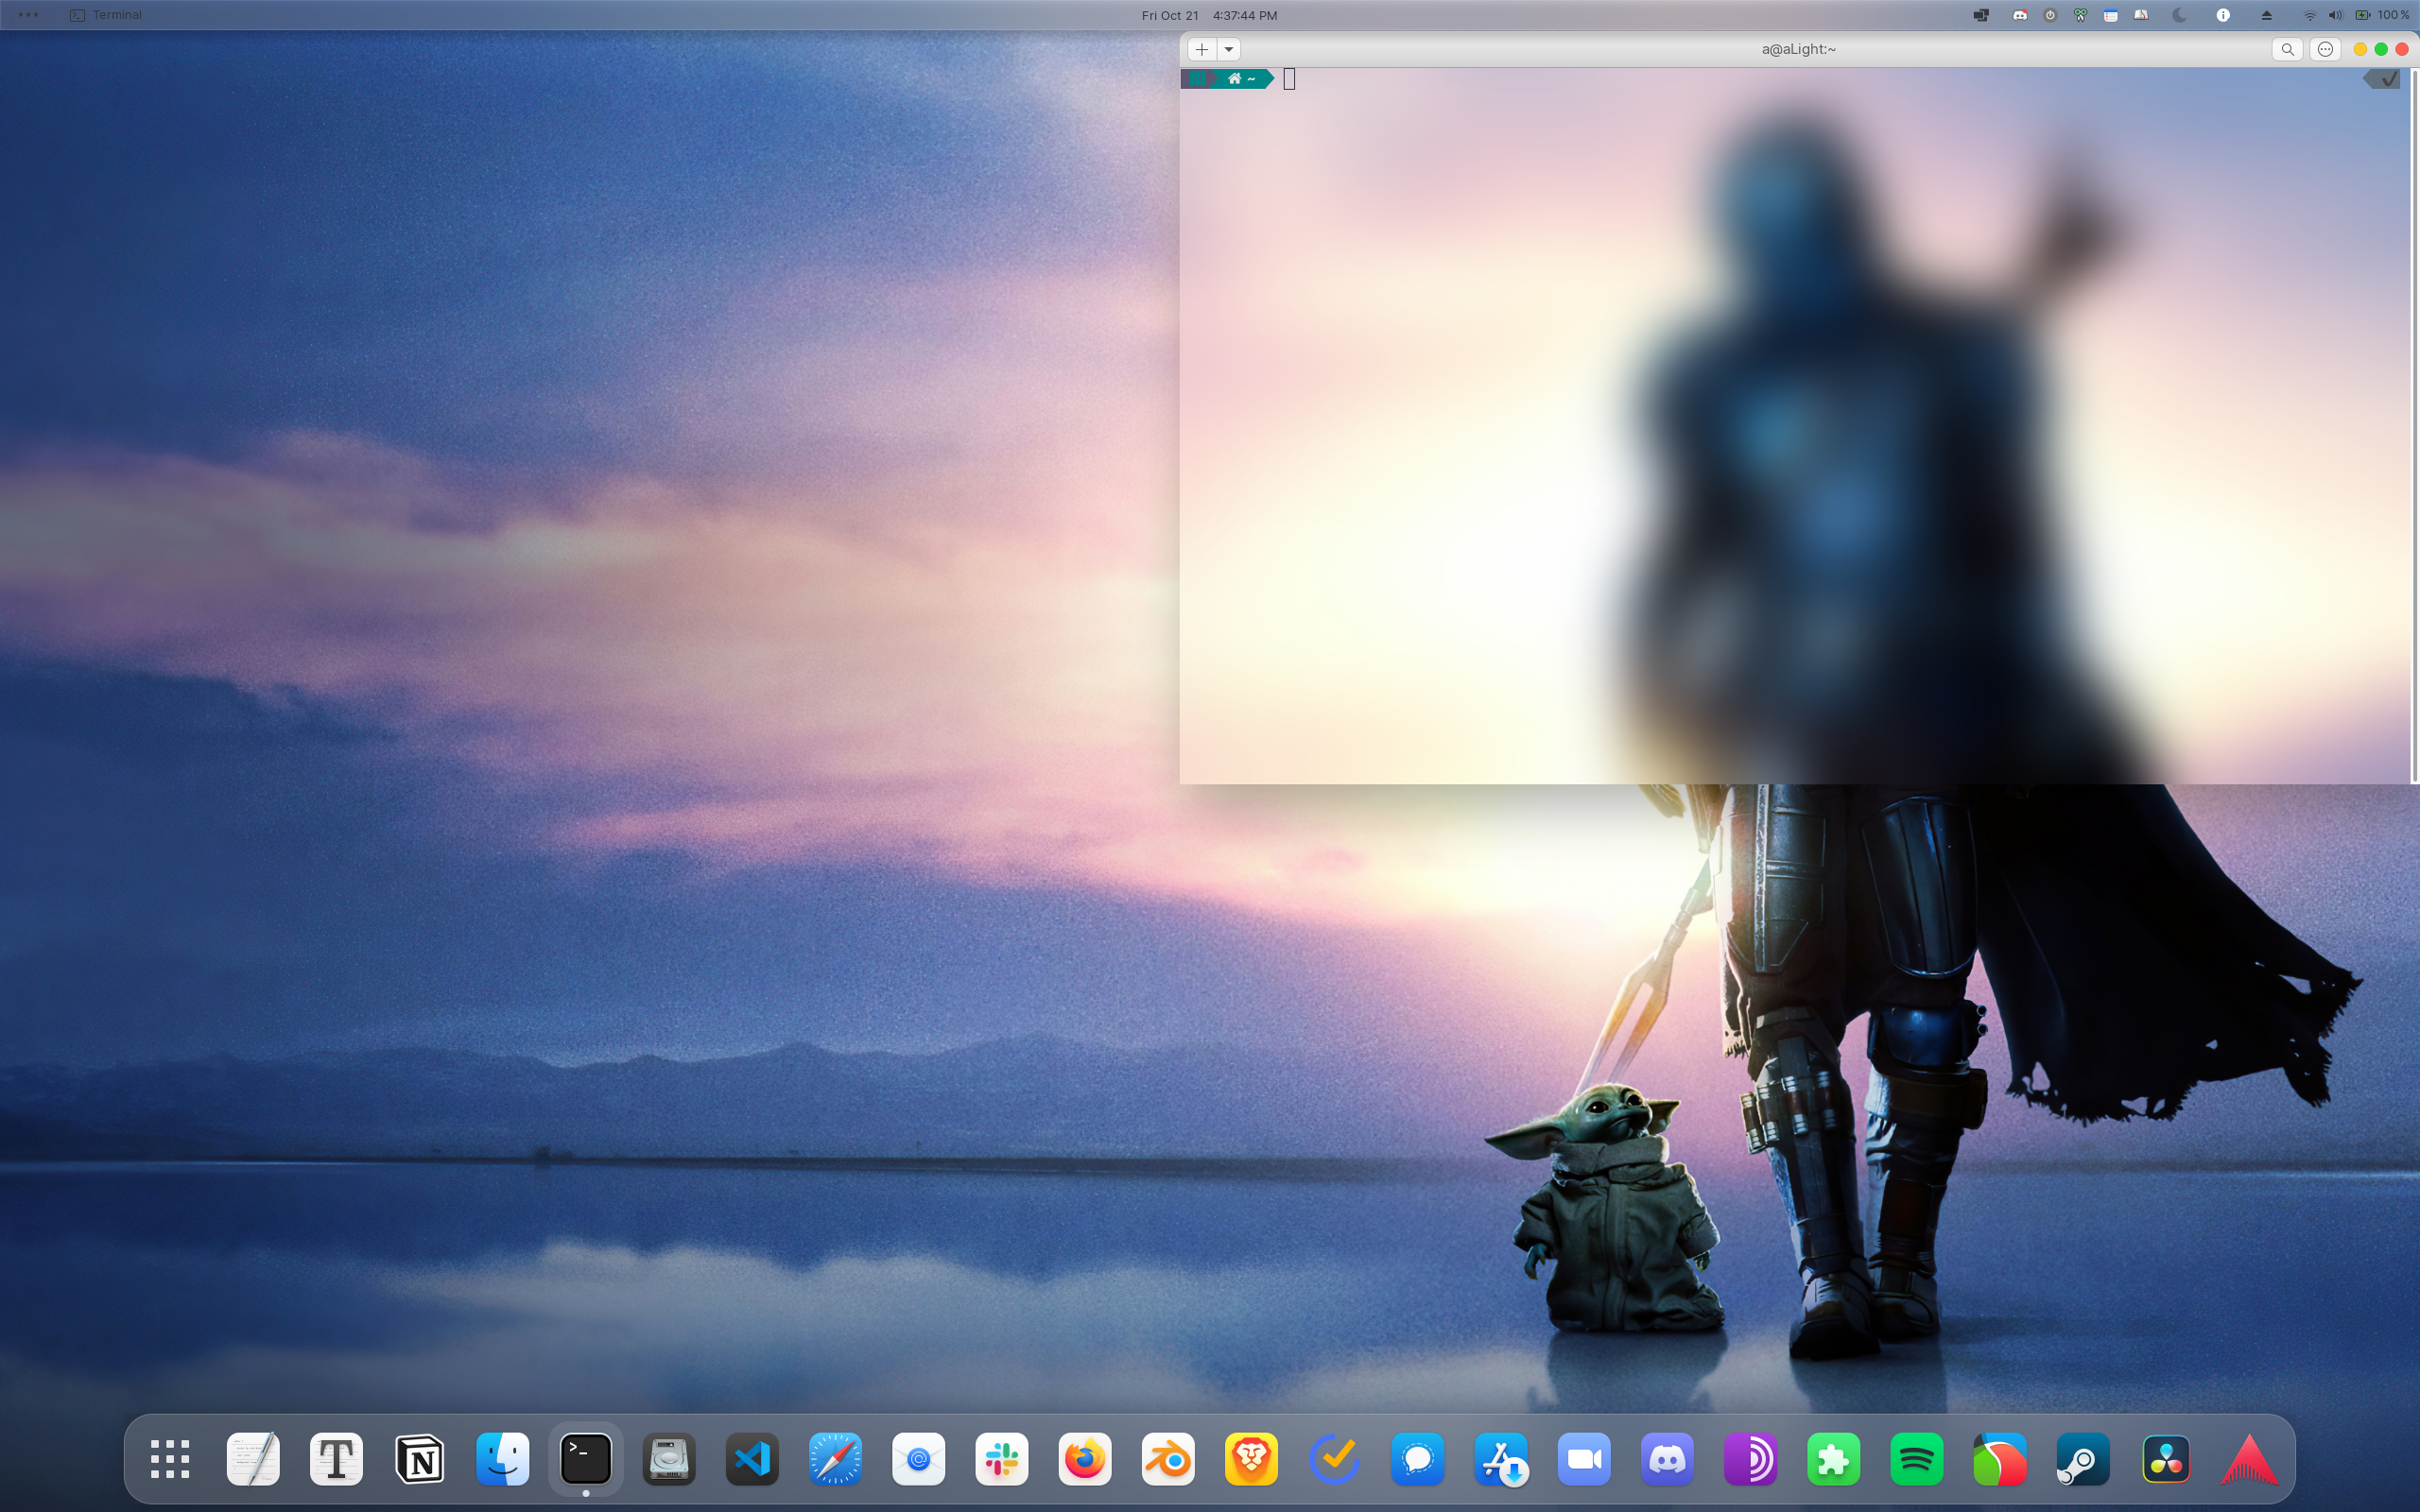Toggle dark mode via the moon menu bar icon
The image size is (2420, 1512).
(2180, 15)
